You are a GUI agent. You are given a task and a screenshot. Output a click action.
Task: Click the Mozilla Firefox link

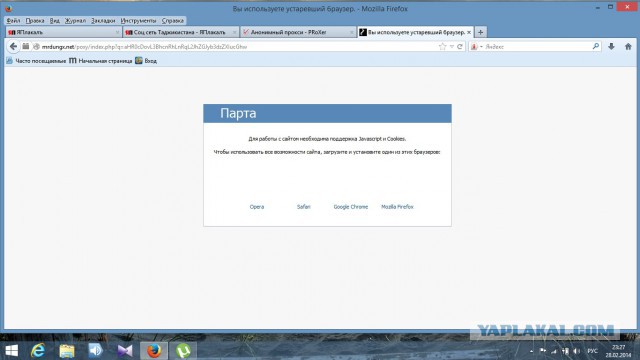coord(397,207)
